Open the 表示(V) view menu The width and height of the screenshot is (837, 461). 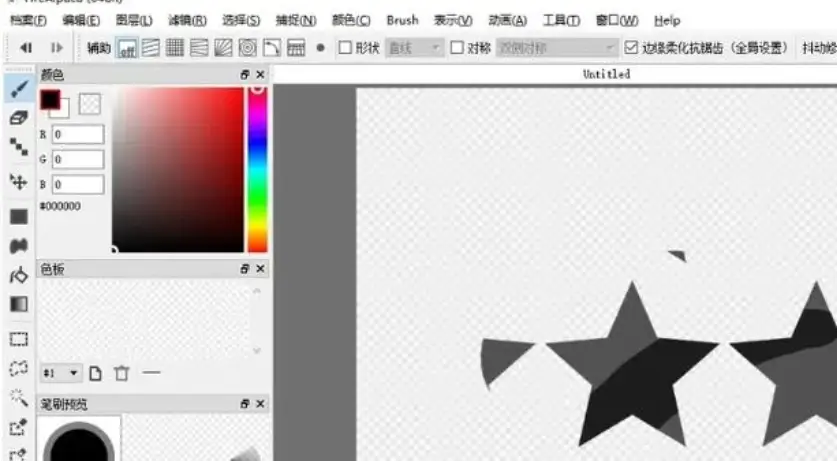click(x=453, y=21)
